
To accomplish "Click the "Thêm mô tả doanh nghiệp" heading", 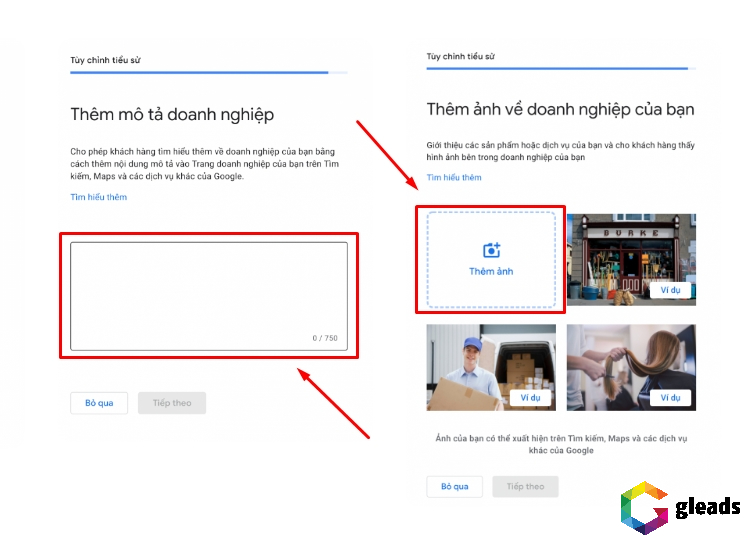I will pos(172,115).
